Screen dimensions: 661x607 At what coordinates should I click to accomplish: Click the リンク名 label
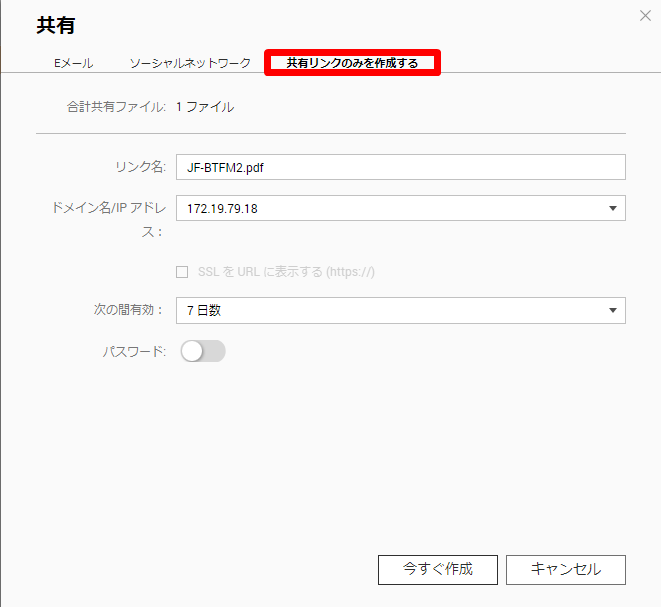tap(141, 167)
